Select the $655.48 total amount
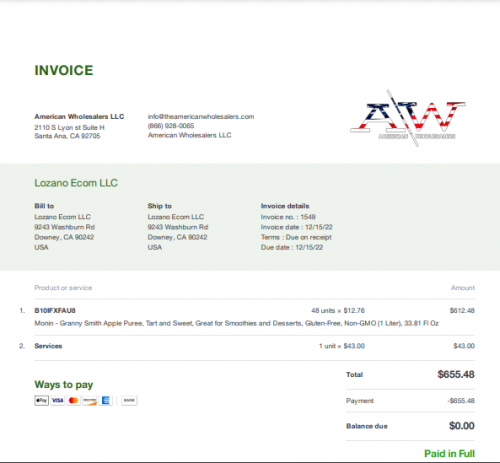 click(456, 374)
